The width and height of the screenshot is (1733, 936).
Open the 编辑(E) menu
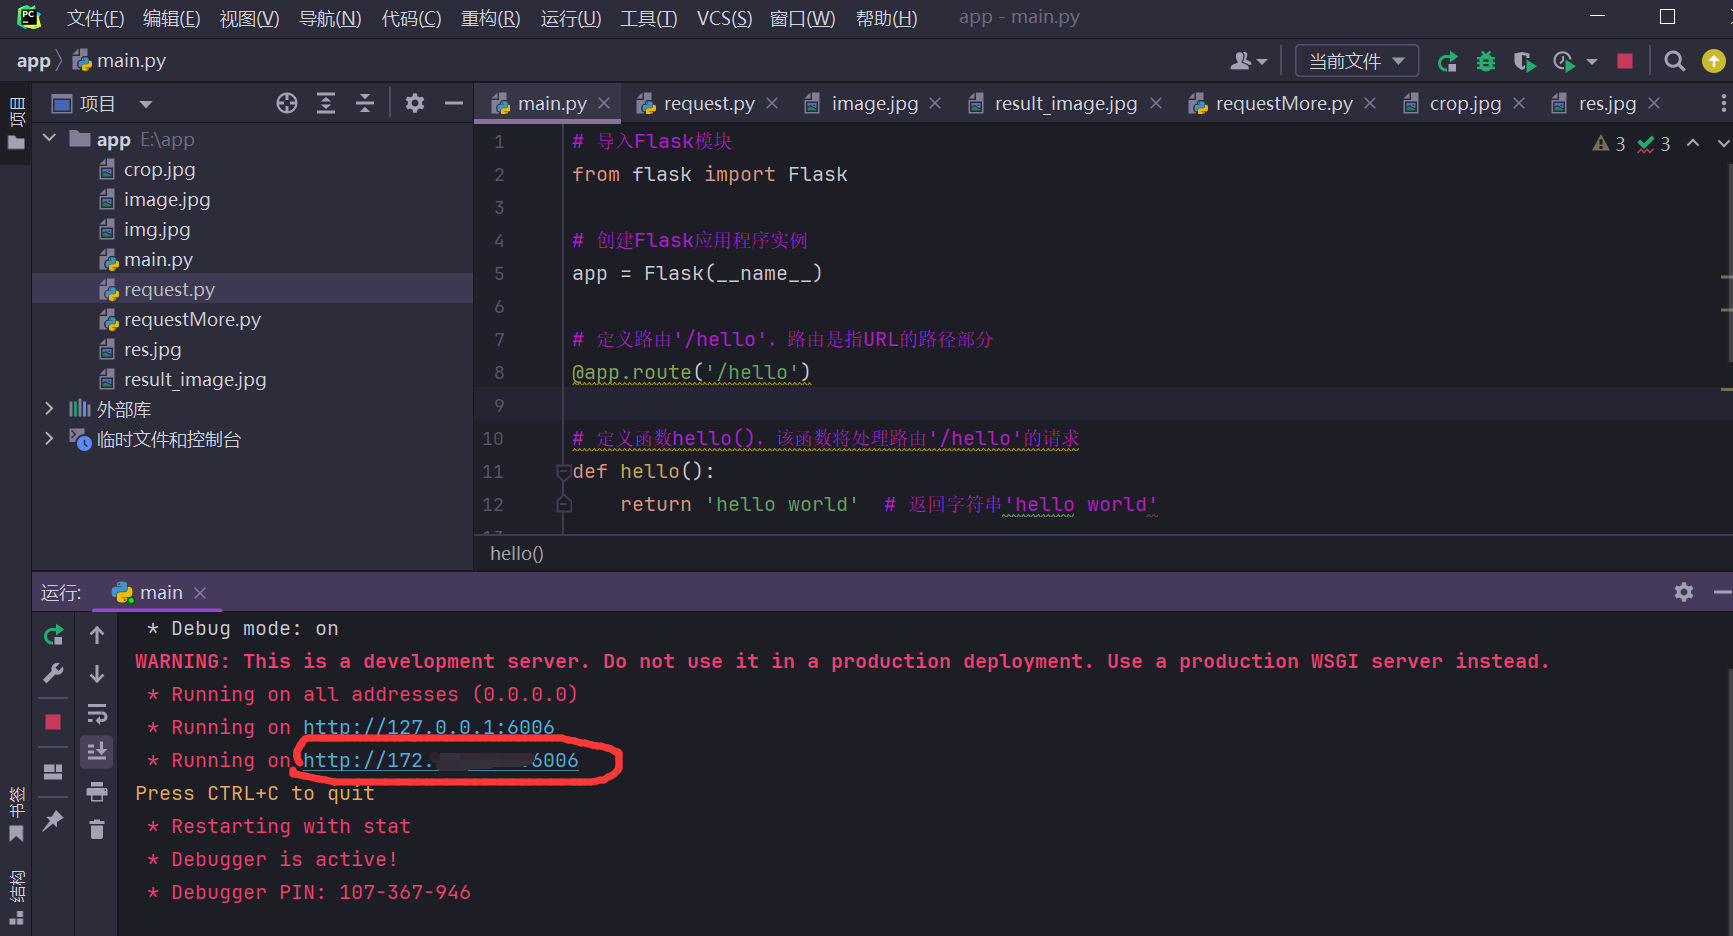pyautogui.click(x=171, y=18)
